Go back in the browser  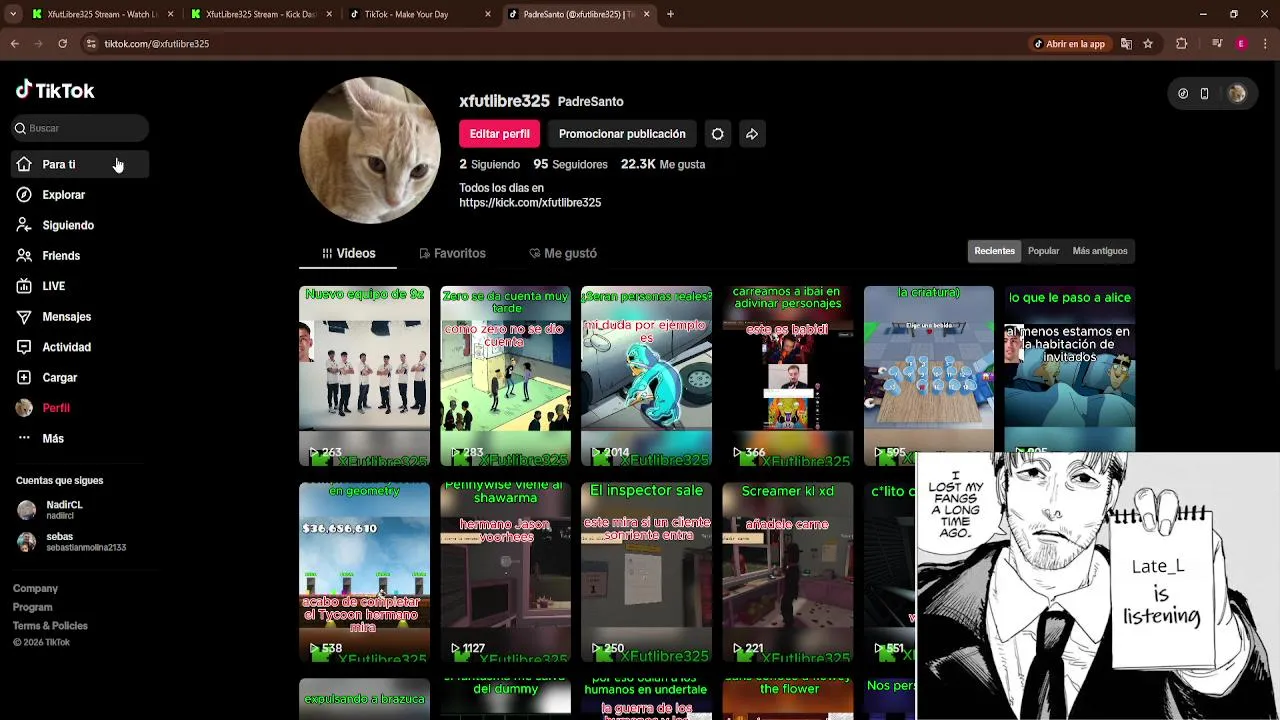(14, 44)
